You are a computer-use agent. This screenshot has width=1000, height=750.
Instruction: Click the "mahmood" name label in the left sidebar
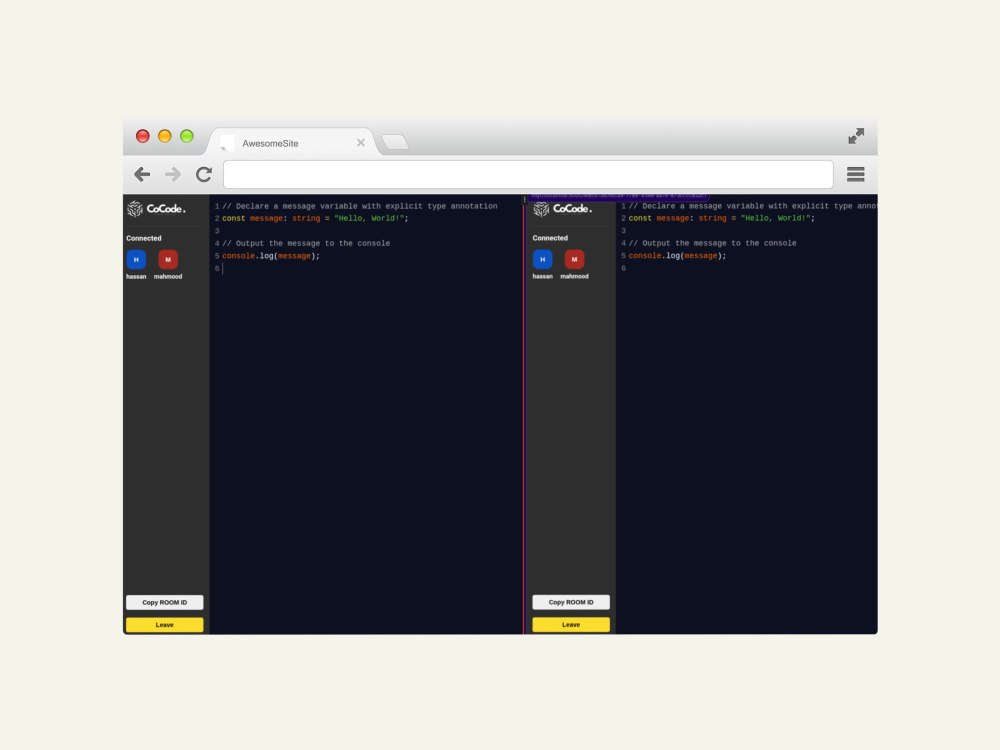[168, 277]
